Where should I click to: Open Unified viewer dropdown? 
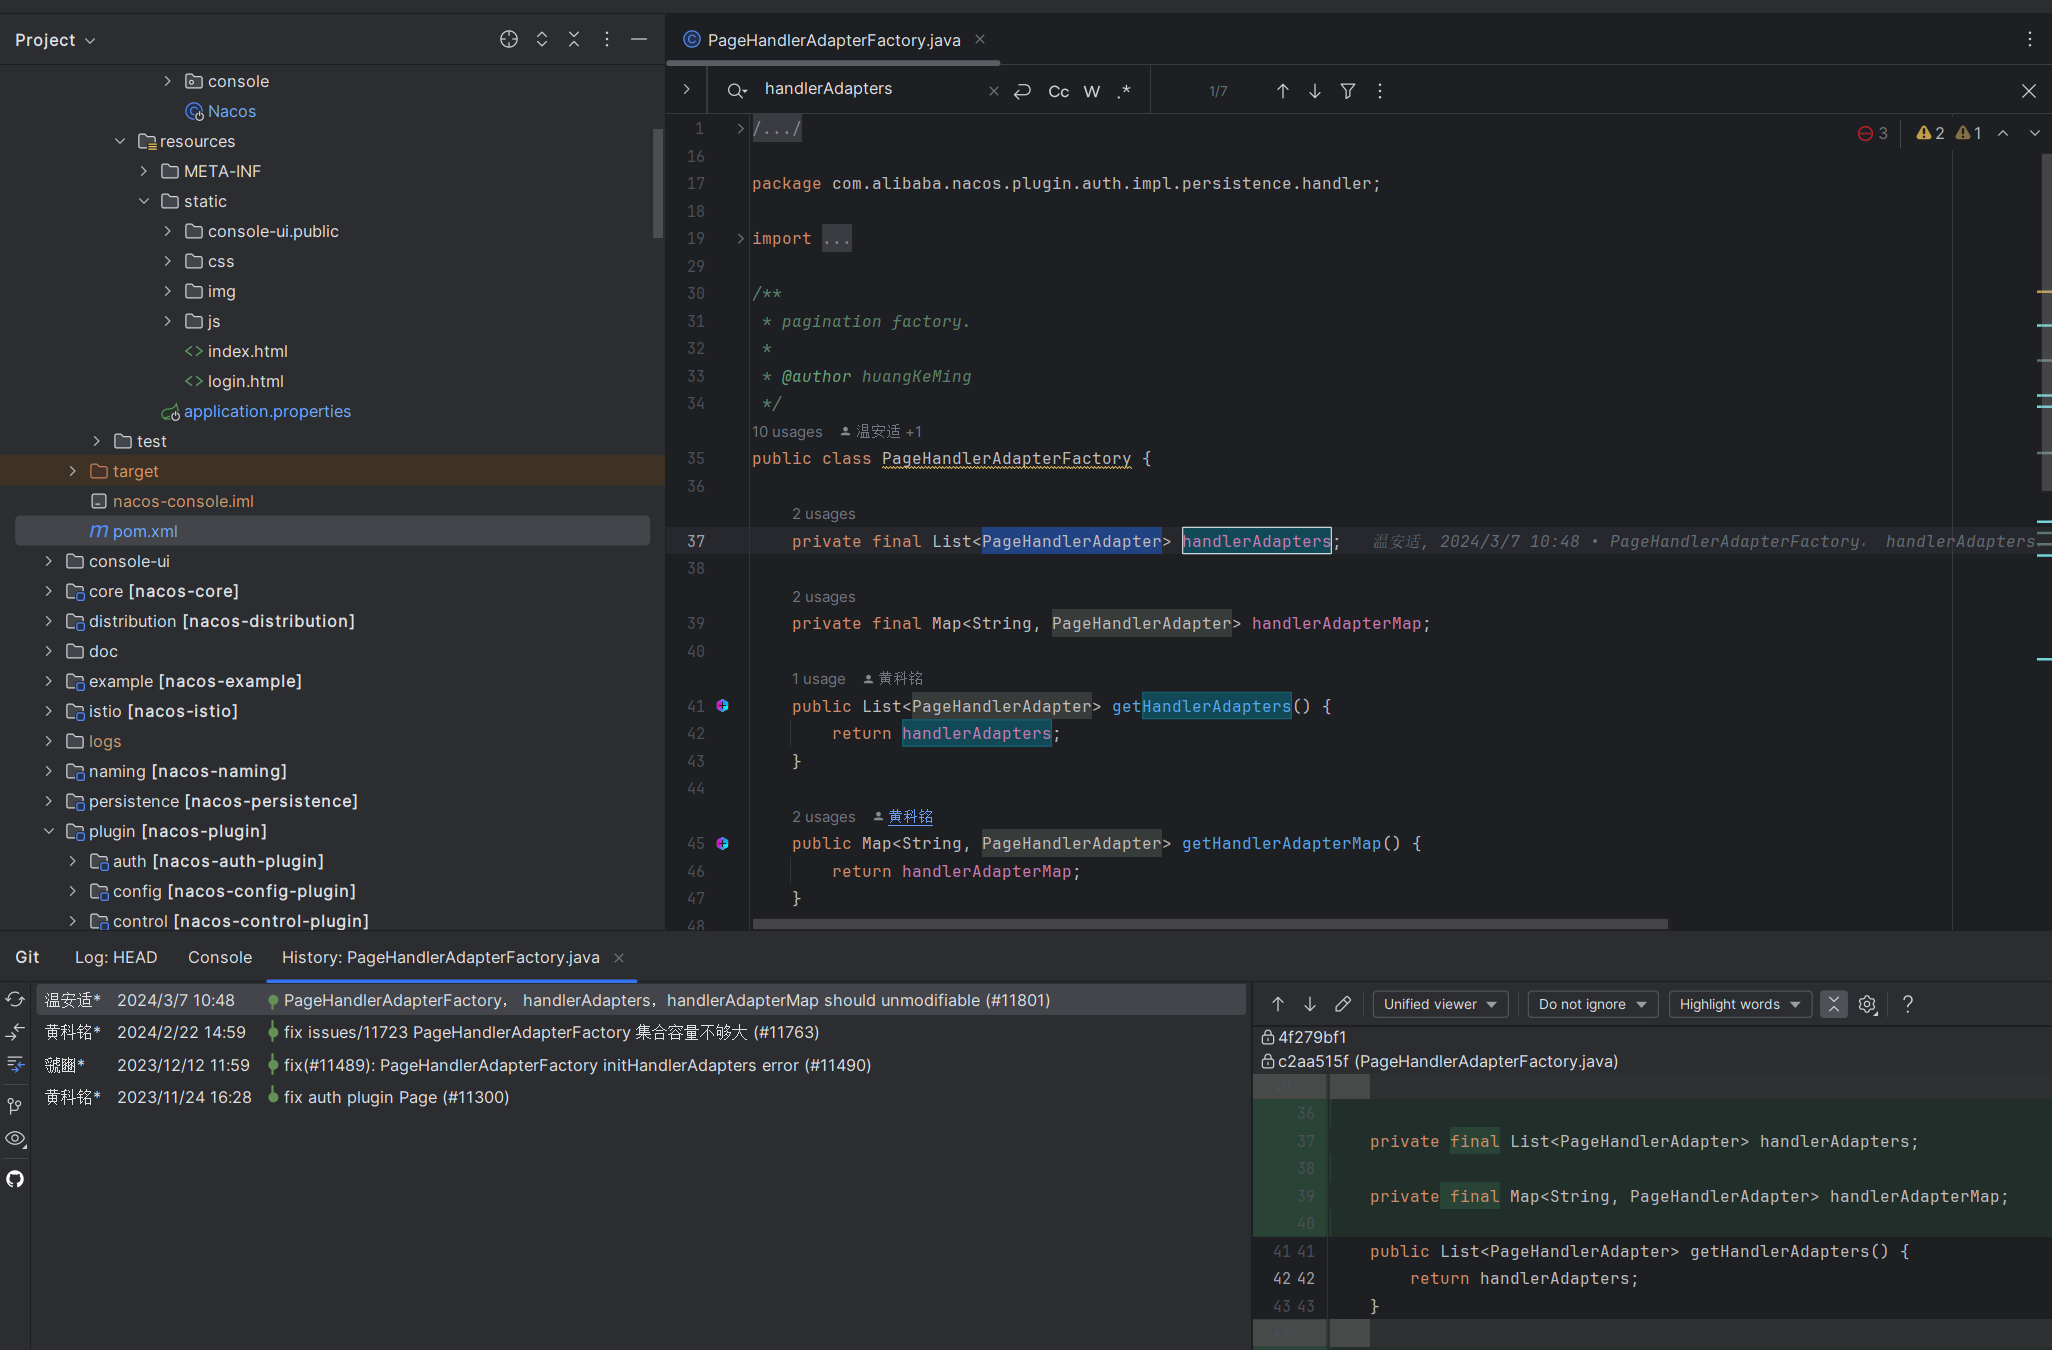[x=1440, y=1004]
